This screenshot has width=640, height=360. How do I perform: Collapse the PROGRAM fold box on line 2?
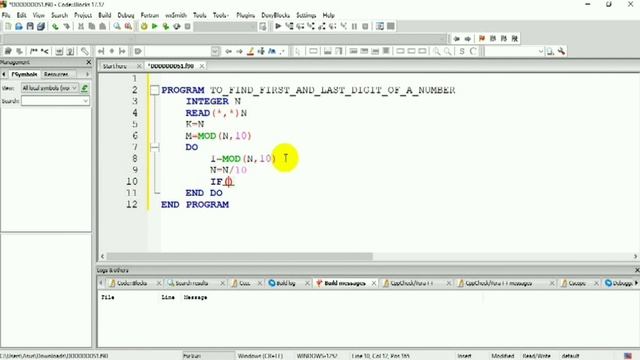pos(155,90)
